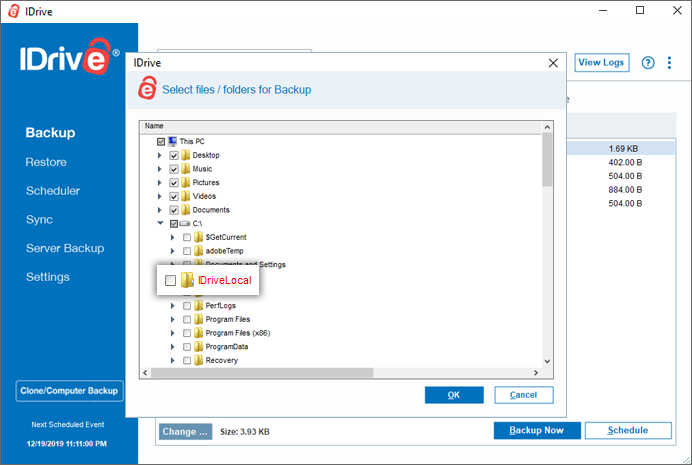The width and height of the screenshot is (692, 465).
Task: Click the Backup Now button
Action: point(537,430)
